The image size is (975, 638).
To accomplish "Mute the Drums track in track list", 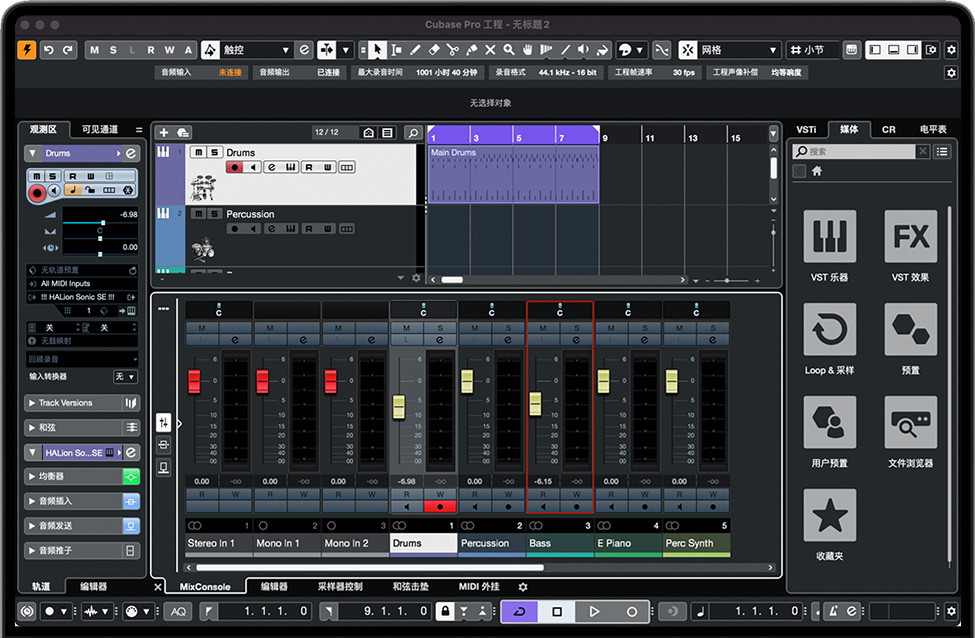I will (x=198, y=152).
